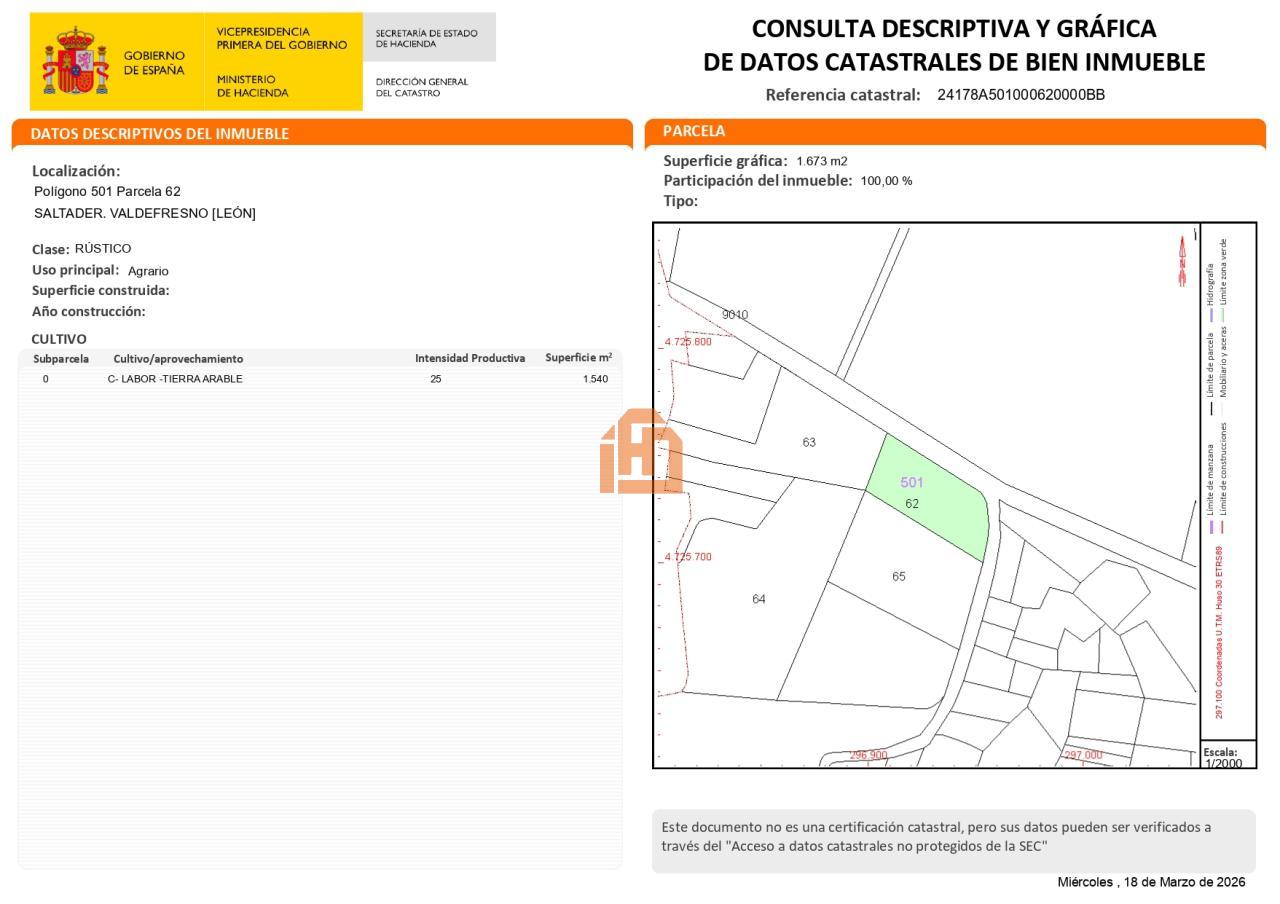Click the cadastral reference number 24178A501000620000BB
Image resolution: width=1280 pixels, height=904 pixels.
(1020, 95)
